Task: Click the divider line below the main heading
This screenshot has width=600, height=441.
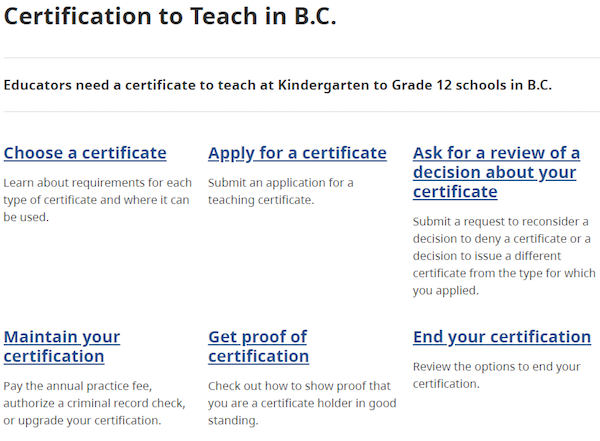Action: coord(302,58)
